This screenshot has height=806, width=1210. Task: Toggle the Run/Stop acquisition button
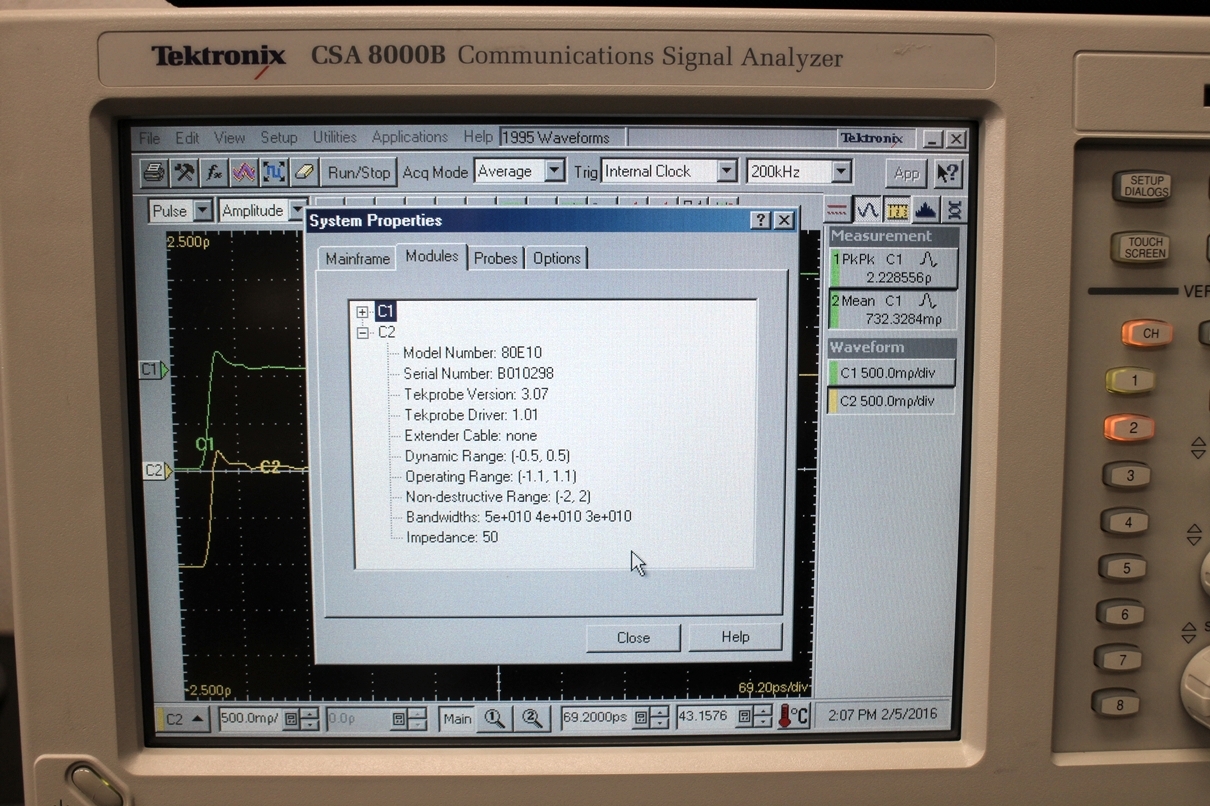(359, 172)
